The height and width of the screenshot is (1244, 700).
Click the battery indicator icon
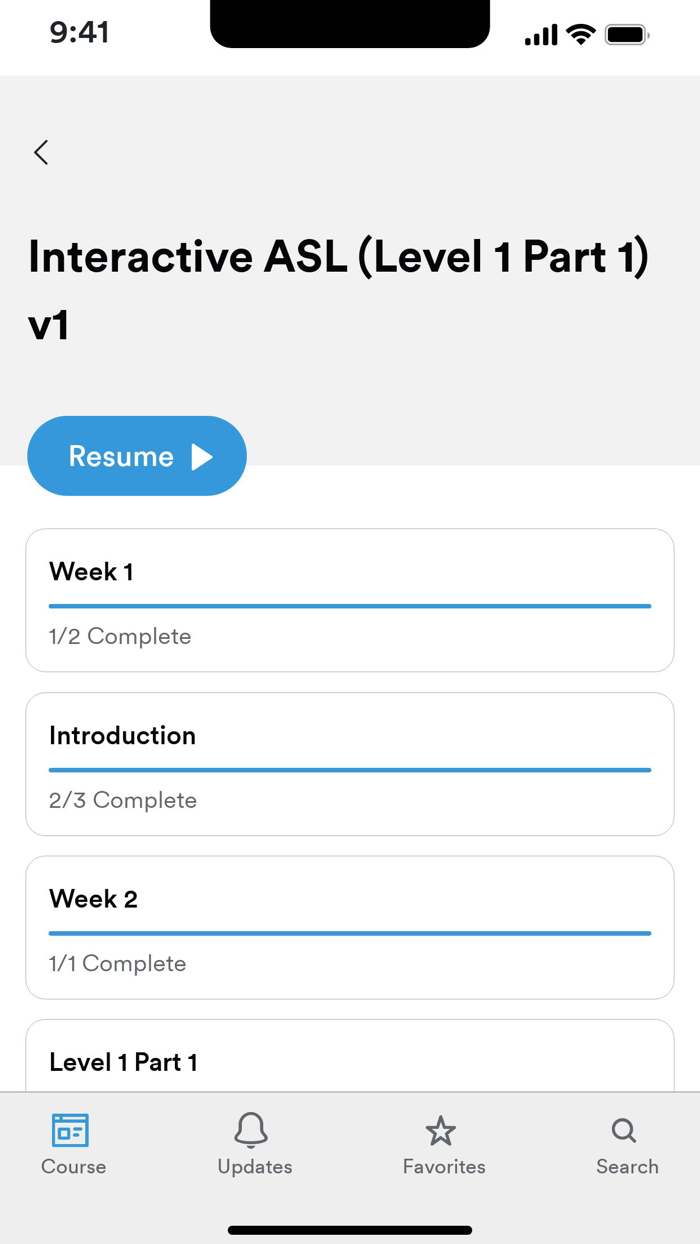tap(627, 36)
